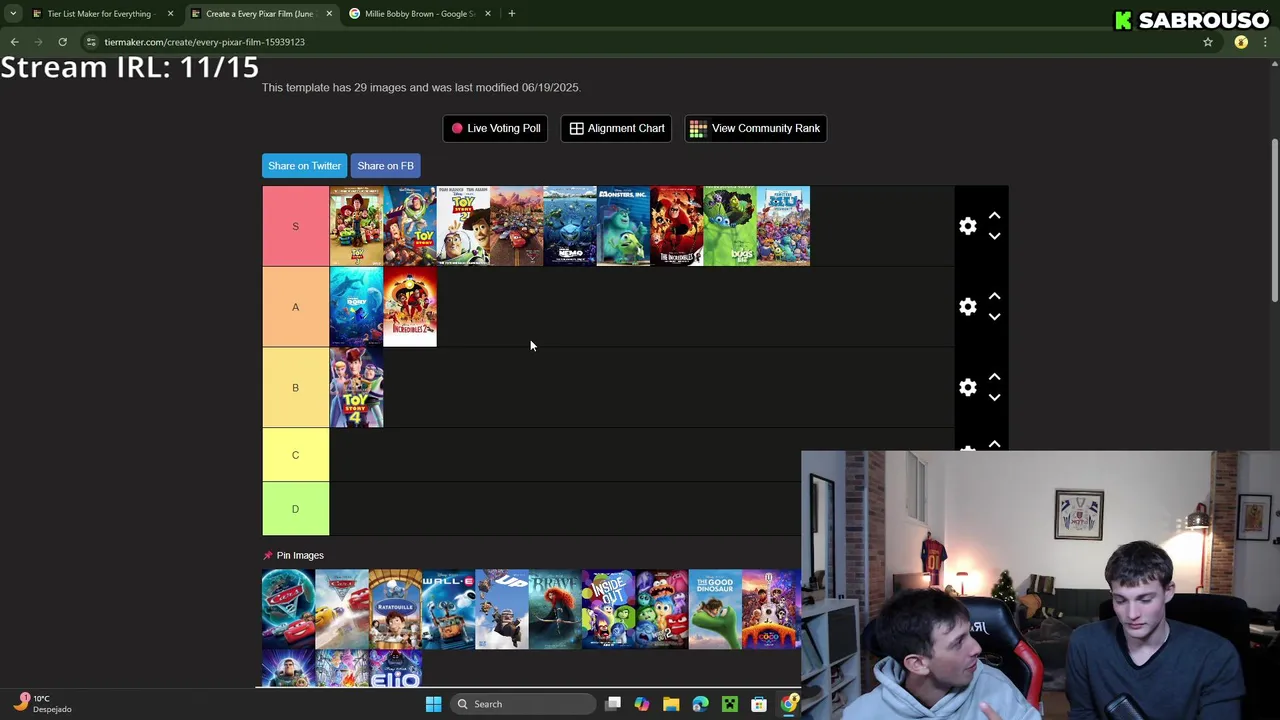
Task: Click the page vertical scrollbar
Action: pos(1275,220)
